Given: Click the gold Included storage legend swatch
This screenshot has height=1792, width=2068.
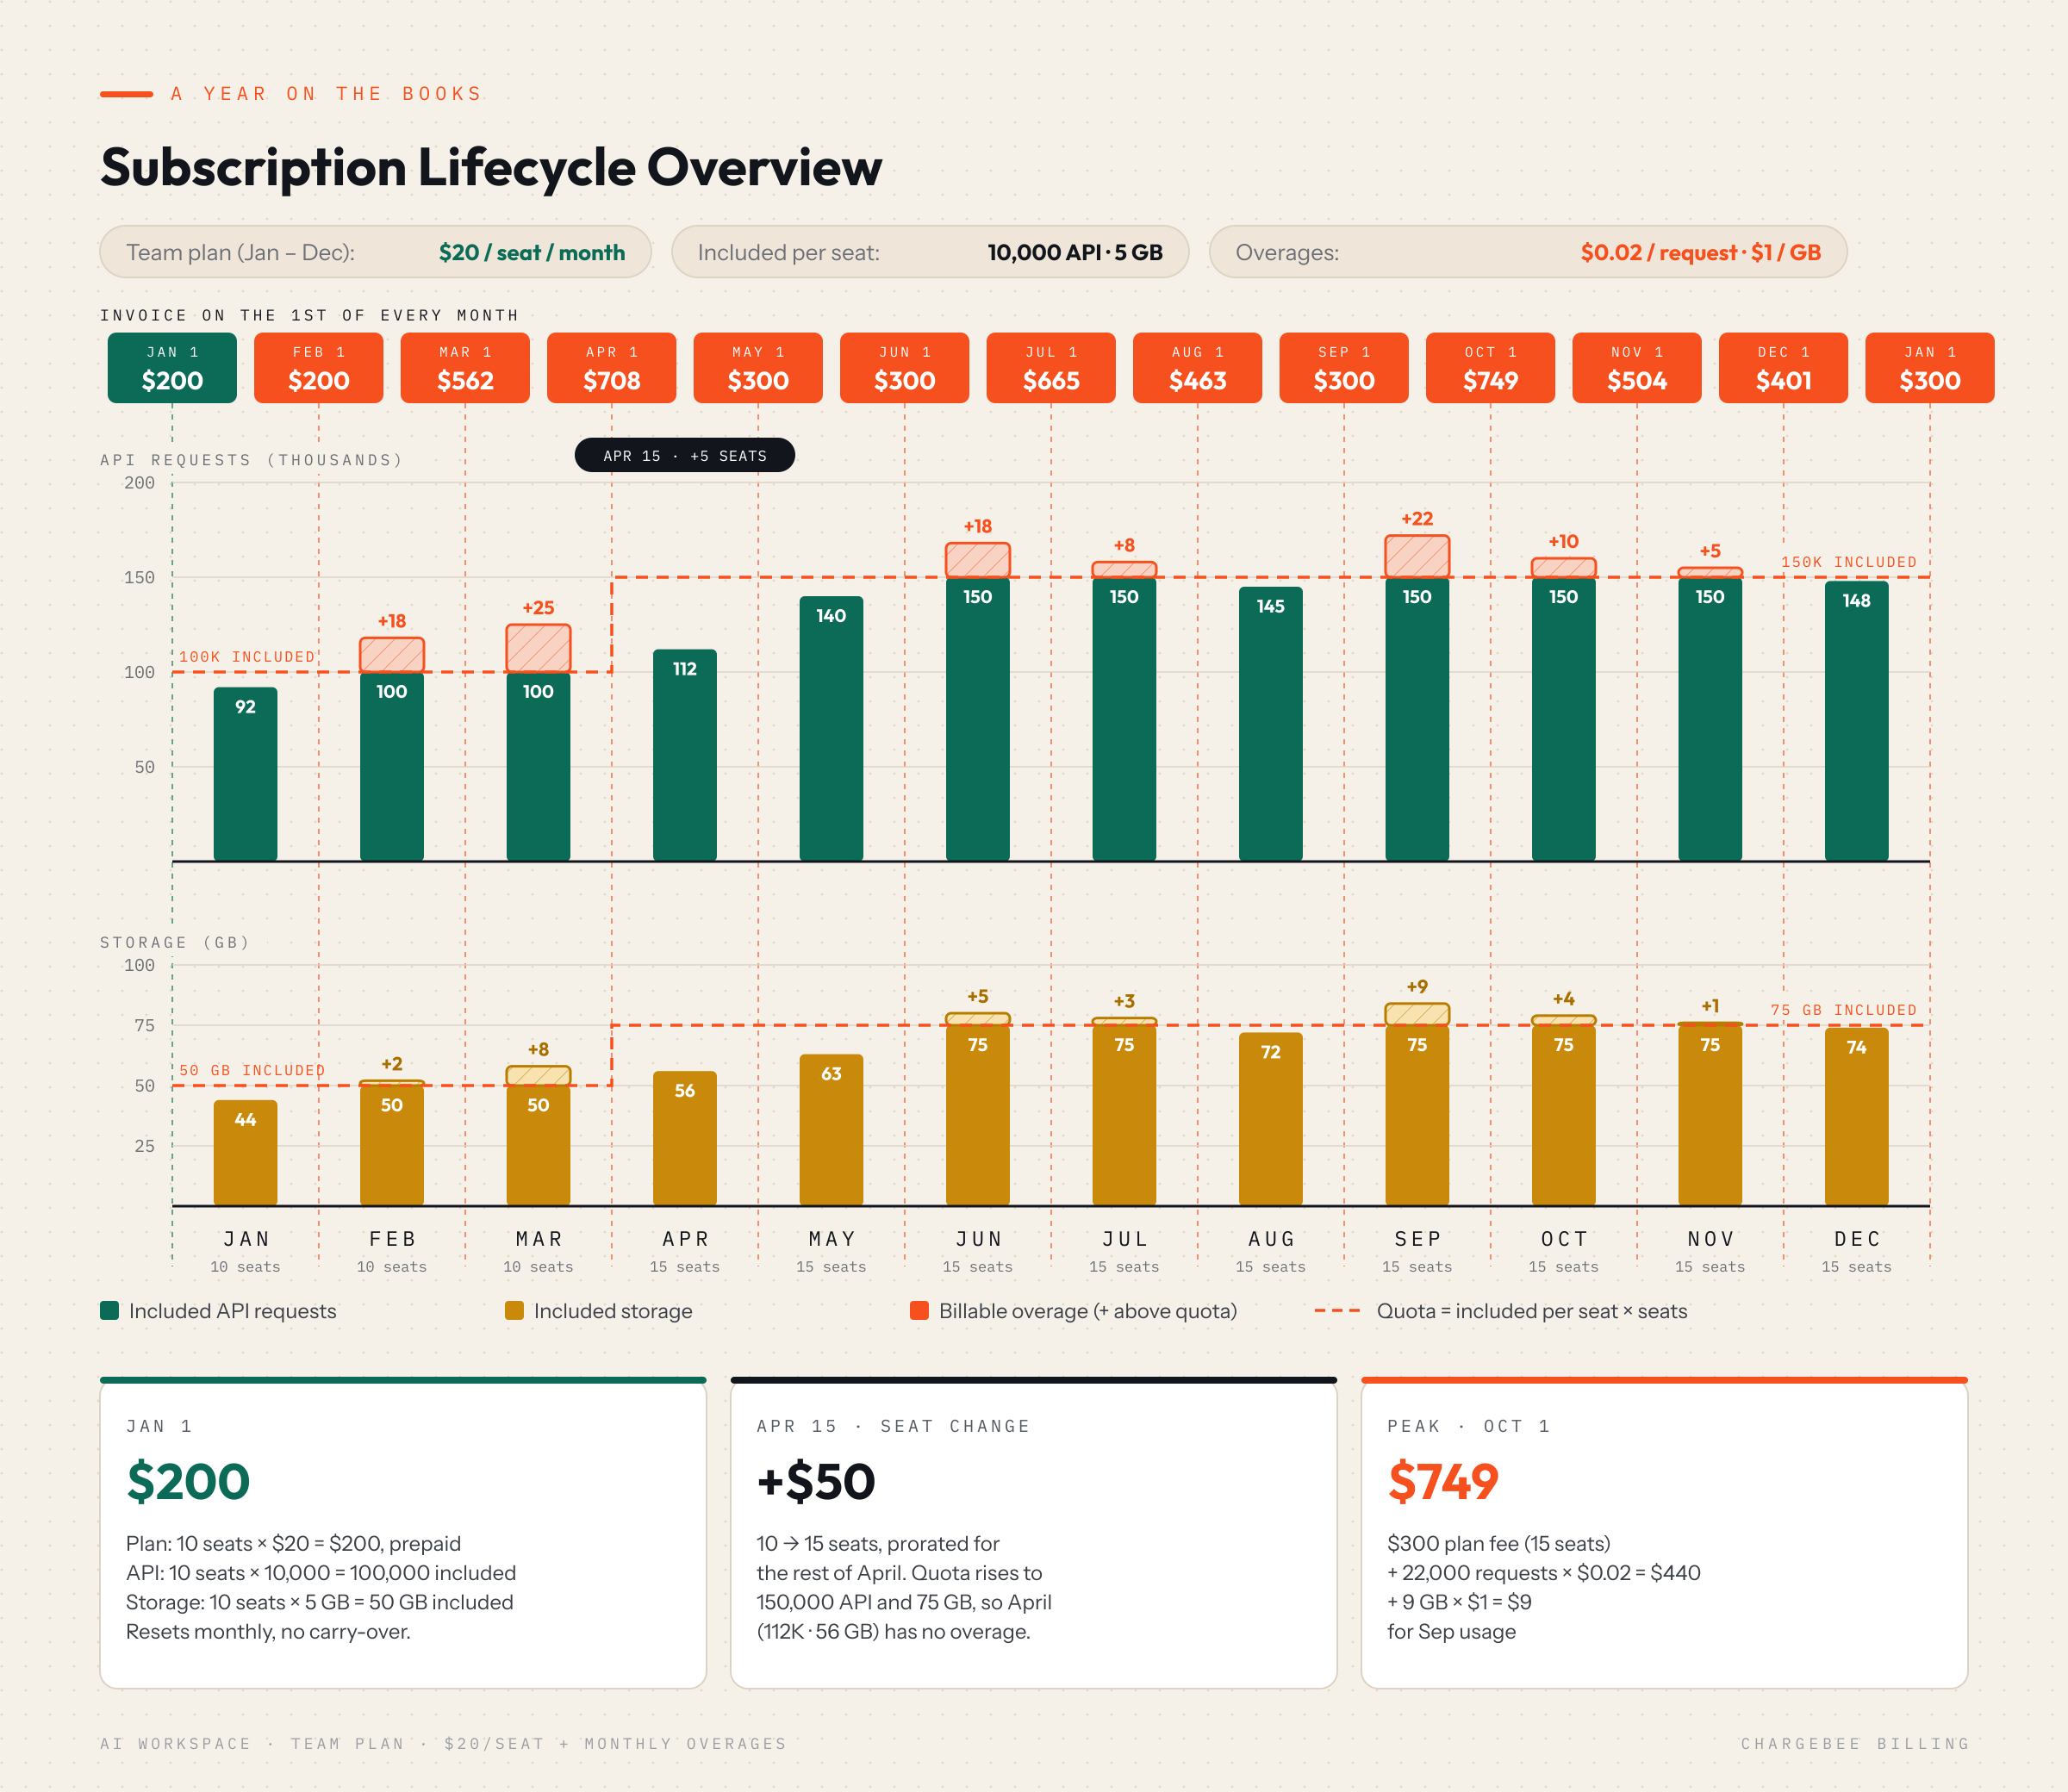Looking at the screenshot, I should [x=515, y=1310].
